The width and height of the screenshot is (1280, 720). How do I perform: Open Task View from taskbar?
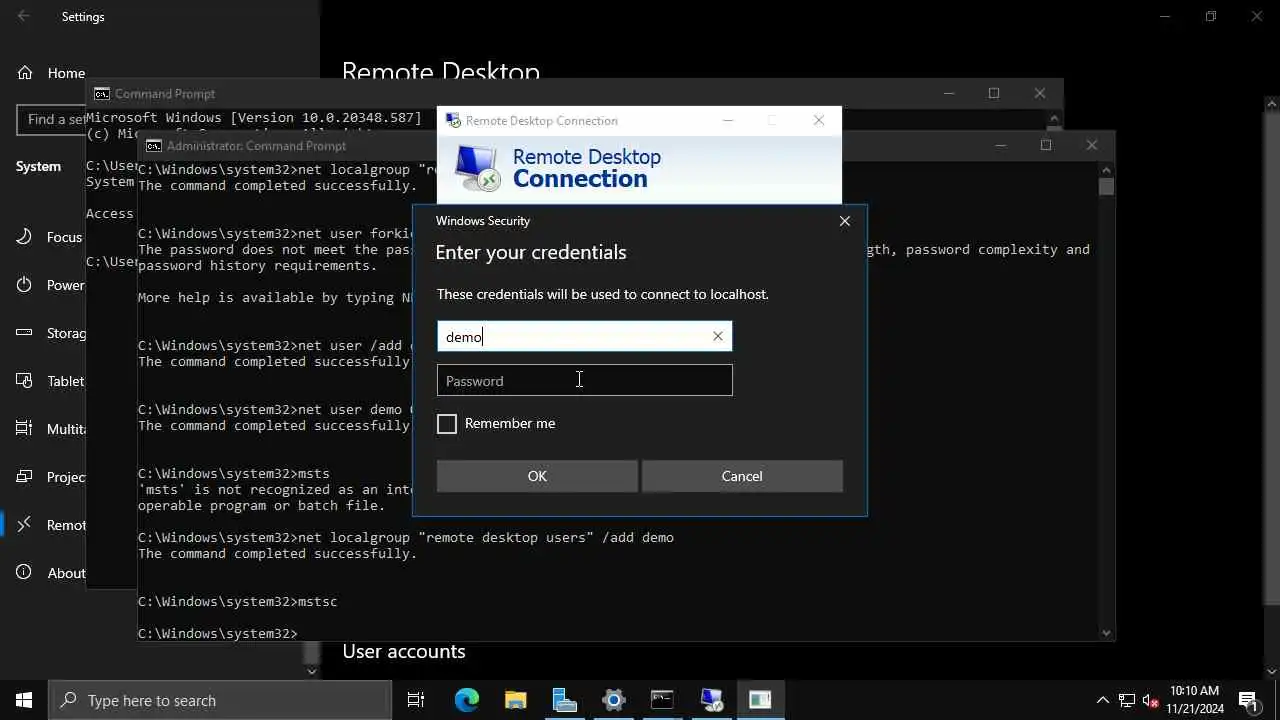[416, 700]
